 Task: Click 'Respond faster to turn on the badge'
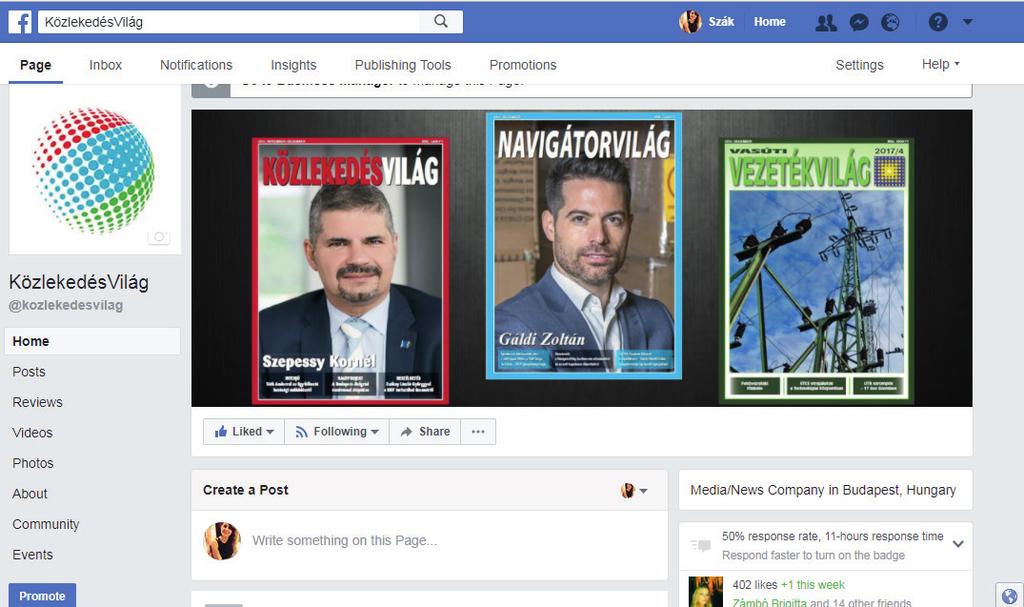(x=813, y=555)
